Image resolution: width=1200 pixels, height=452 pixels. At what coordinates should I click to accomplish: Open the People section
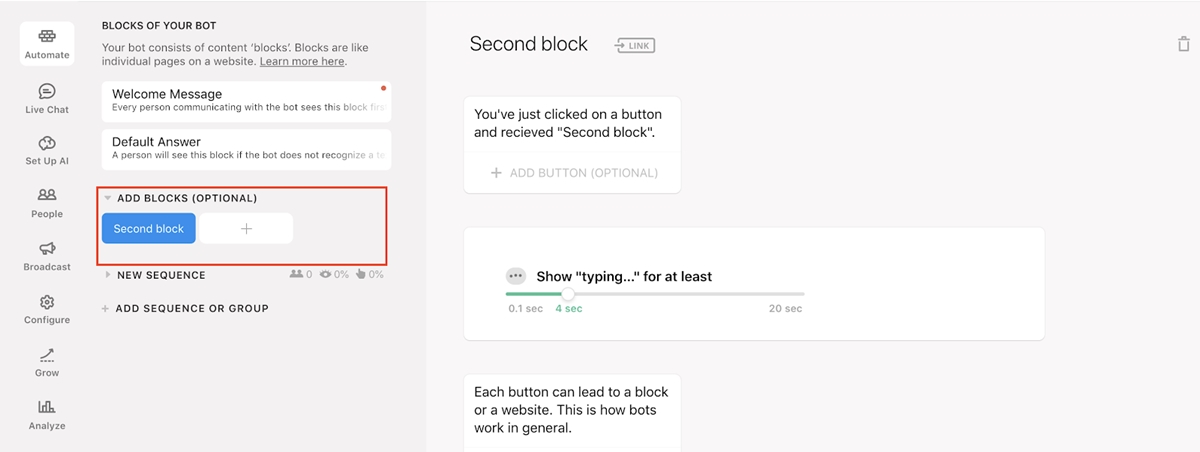pyautogui.click(x=47, y=204)
